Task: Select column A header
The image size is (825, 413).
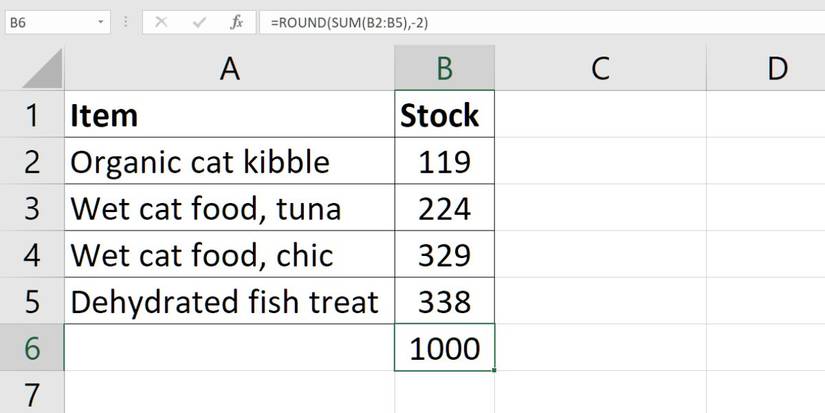Action: tap(230, 68)
